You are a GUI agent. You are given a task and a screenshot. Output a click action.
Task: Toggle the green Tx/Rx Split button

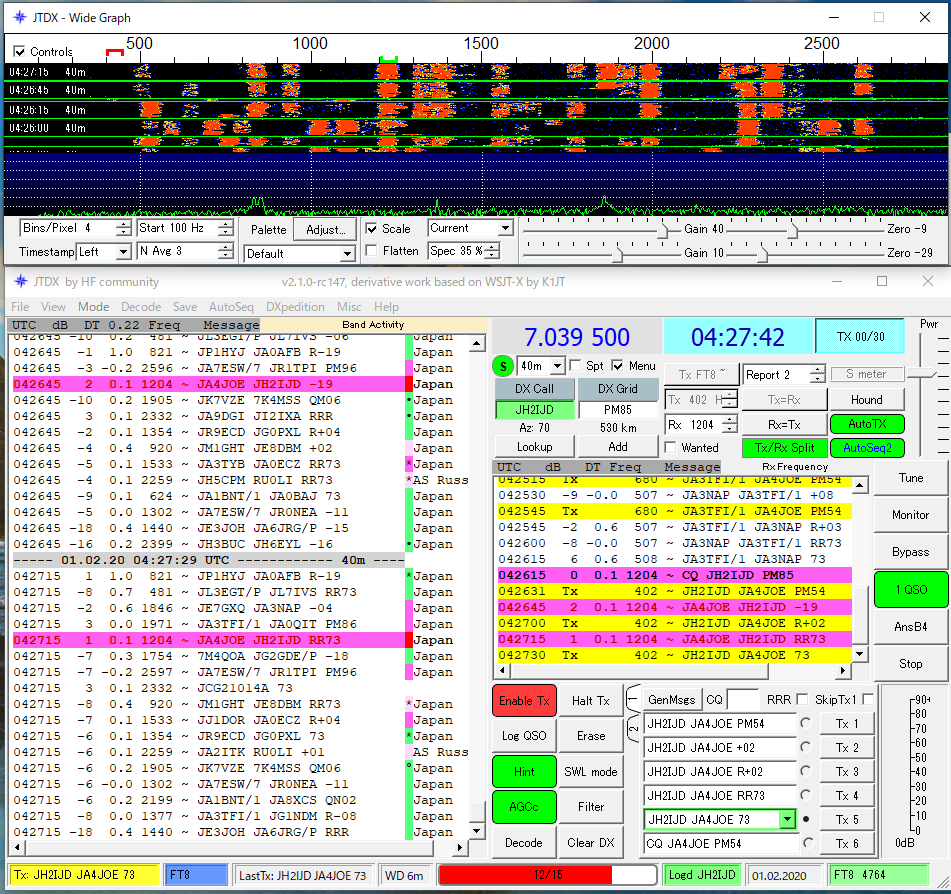tap(783, 448)
